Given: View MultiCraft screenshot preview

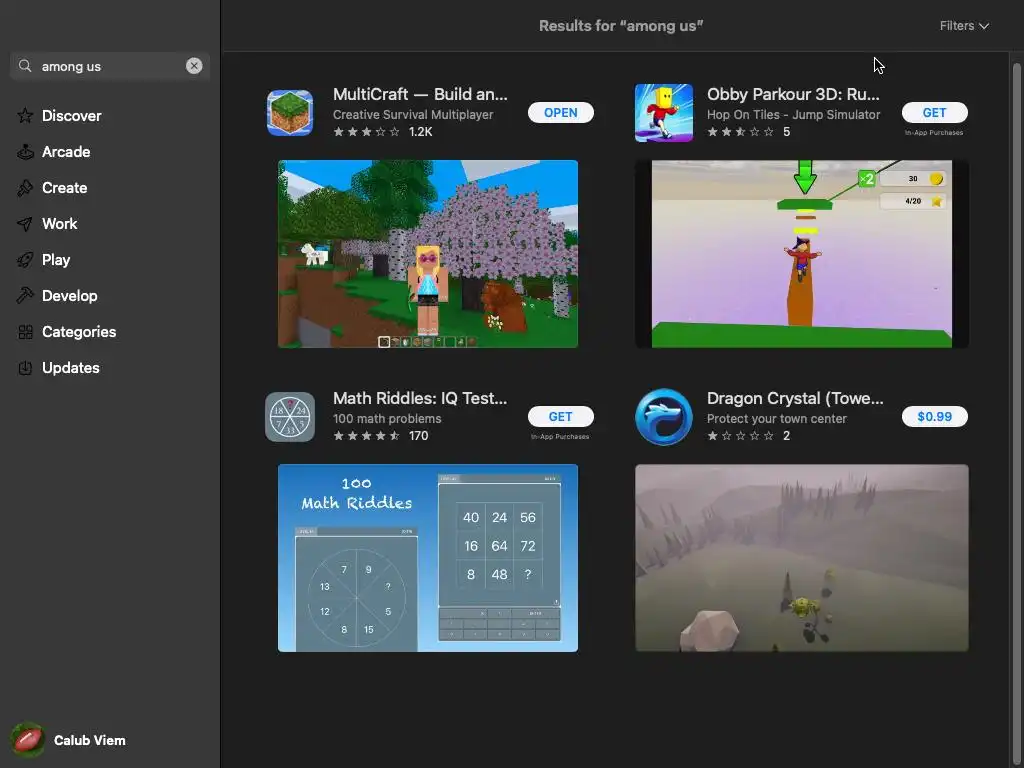Looking at the screenshot, I should click(428, 254).
